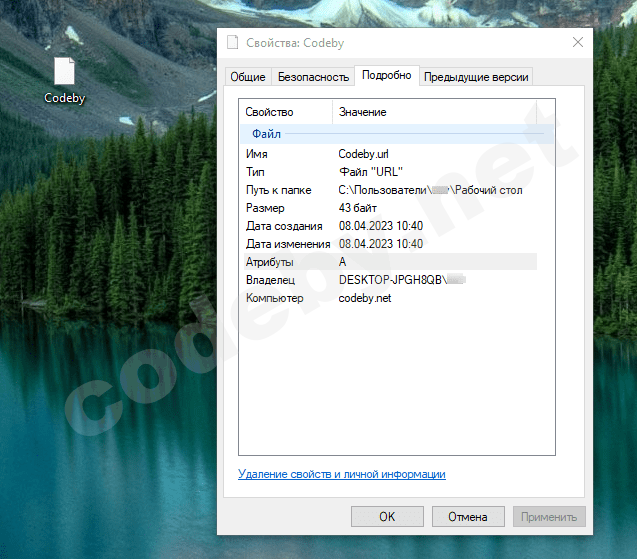
Task: Click the document icon in dialog title bar
Action: pyautogui.click(x=232, y=42)
